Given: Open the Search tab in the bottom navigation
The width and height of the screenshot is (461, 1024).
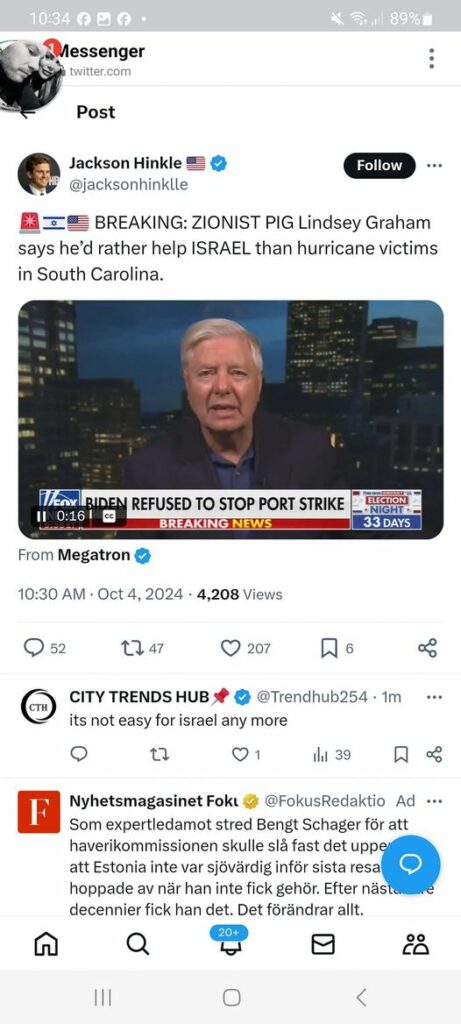Looking at the screenshot, I should pyautogui.click(x=137, y=944).
